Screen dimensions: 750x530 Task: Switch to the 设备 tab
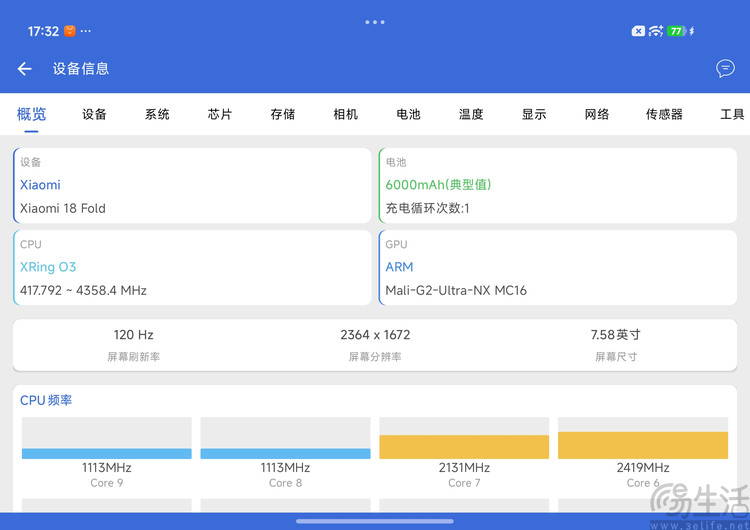pos(94,114)
